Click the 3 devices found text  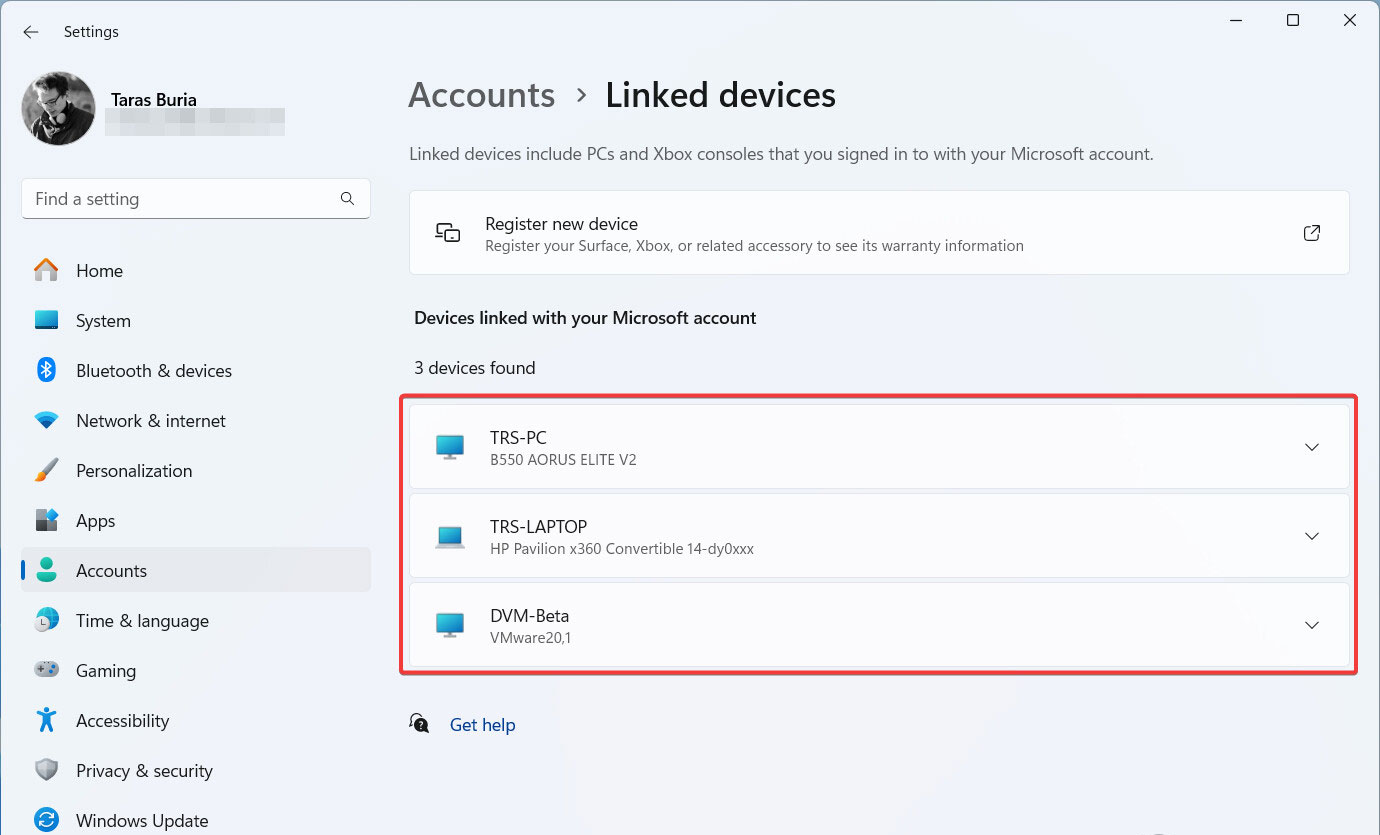click(475, 368)
